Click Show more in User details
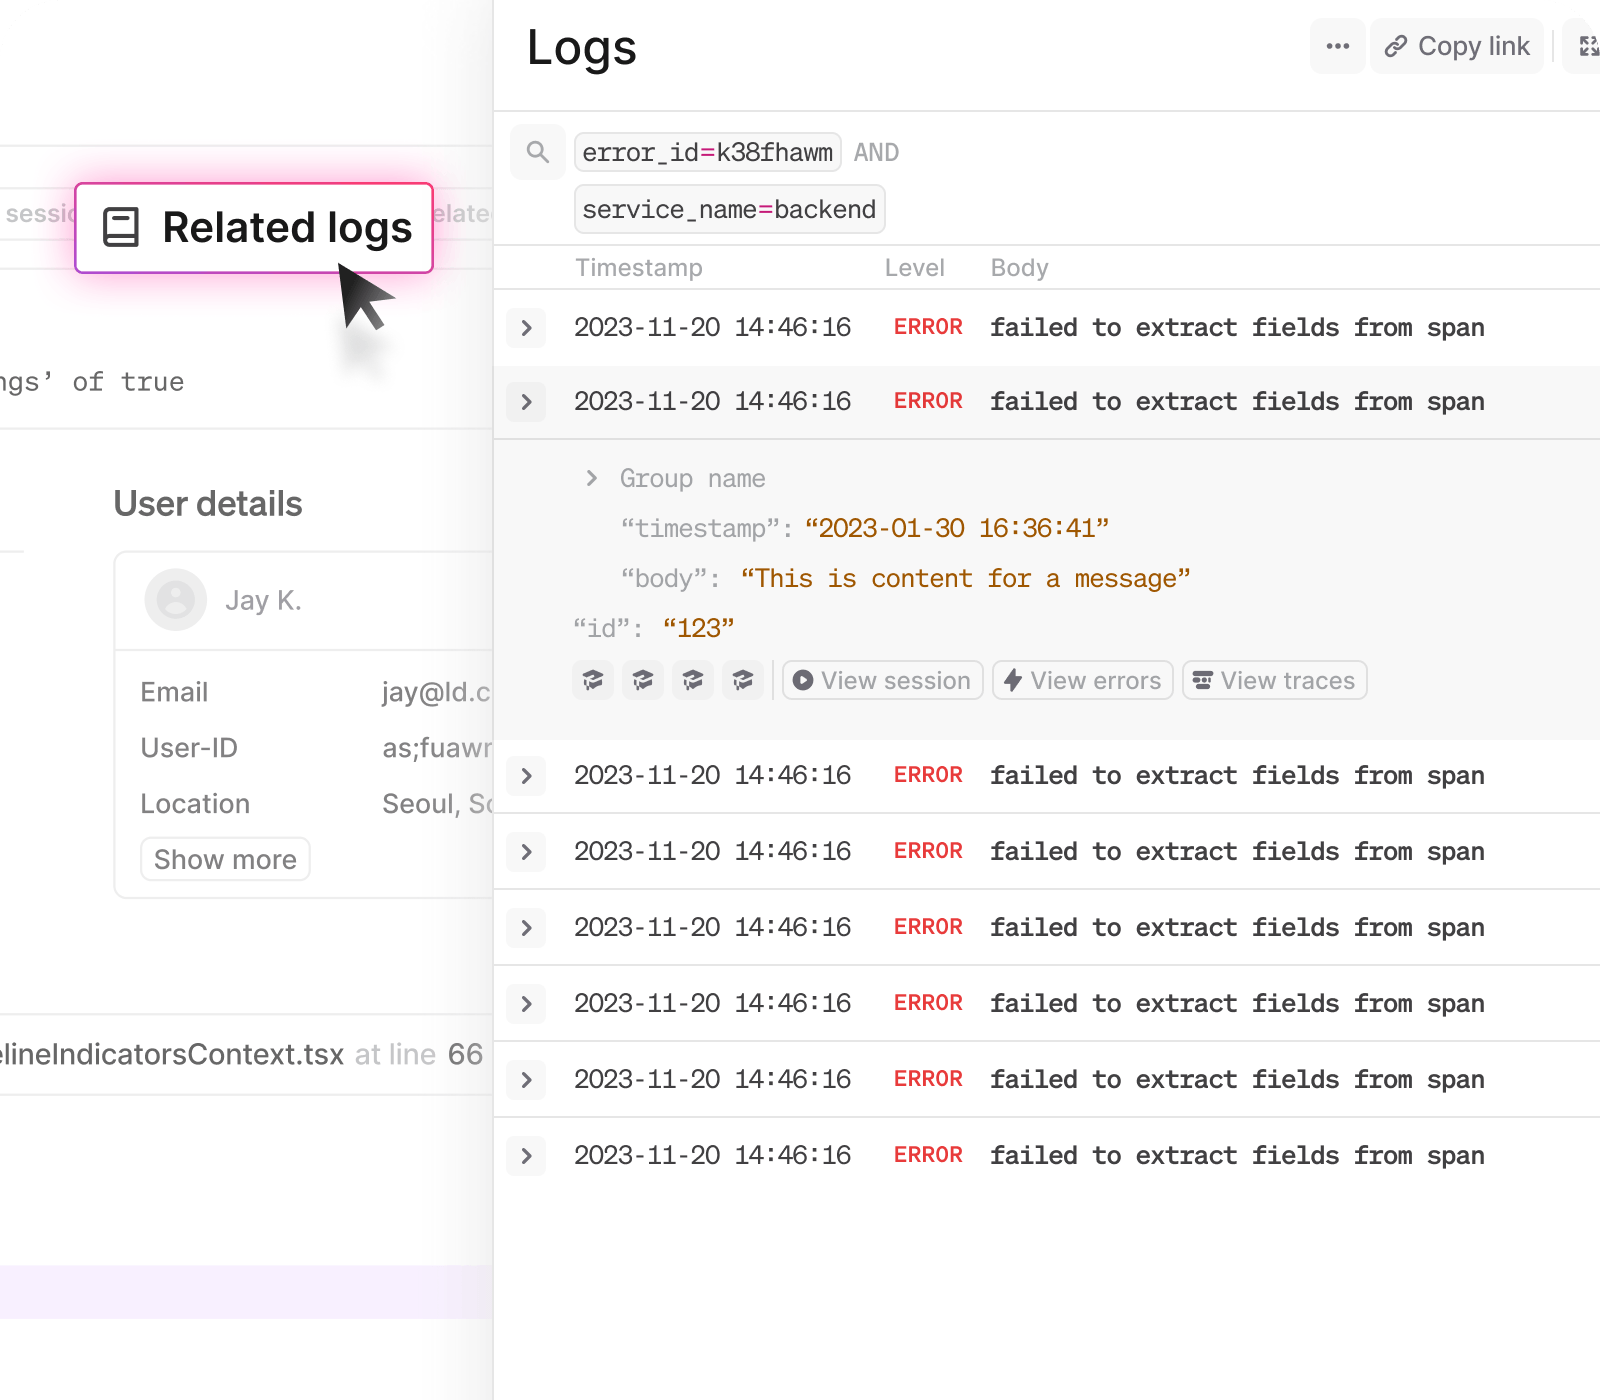This screenshot has height=1400, width=1600. click(x=225, y=860)
